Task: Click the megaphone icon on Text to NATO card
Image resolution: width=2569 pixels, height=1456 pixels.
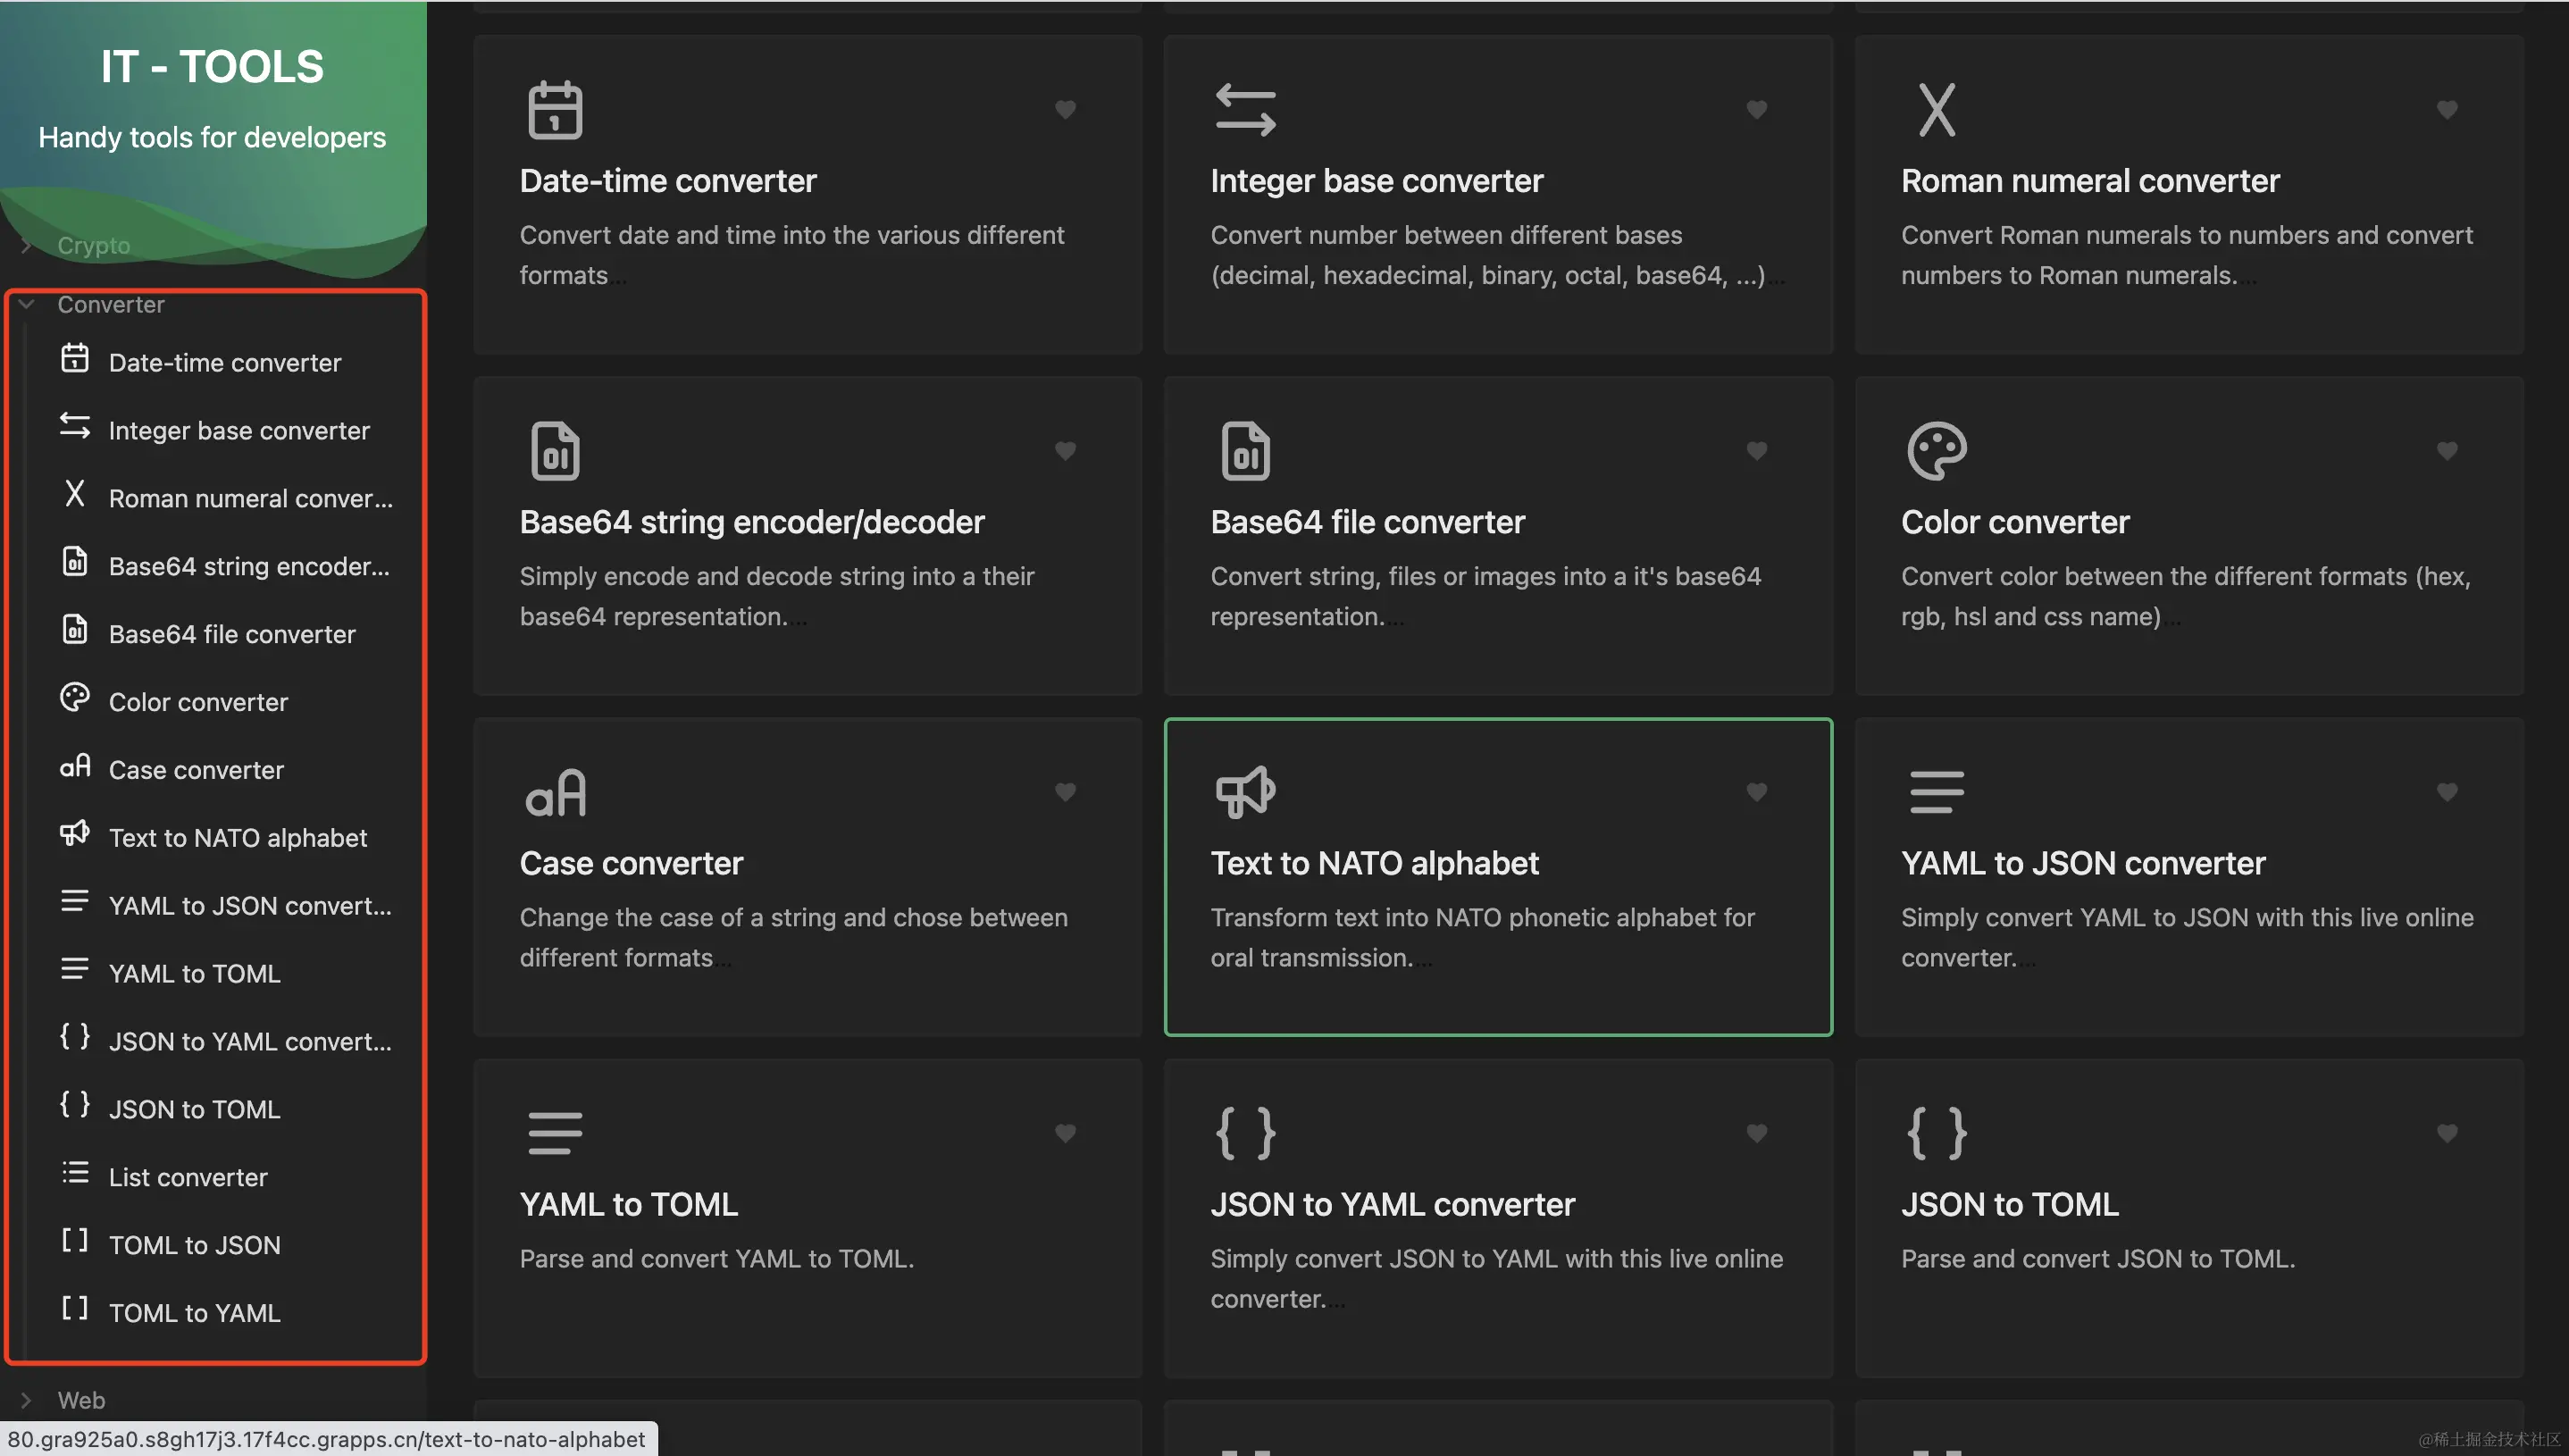Action: 1245,792
